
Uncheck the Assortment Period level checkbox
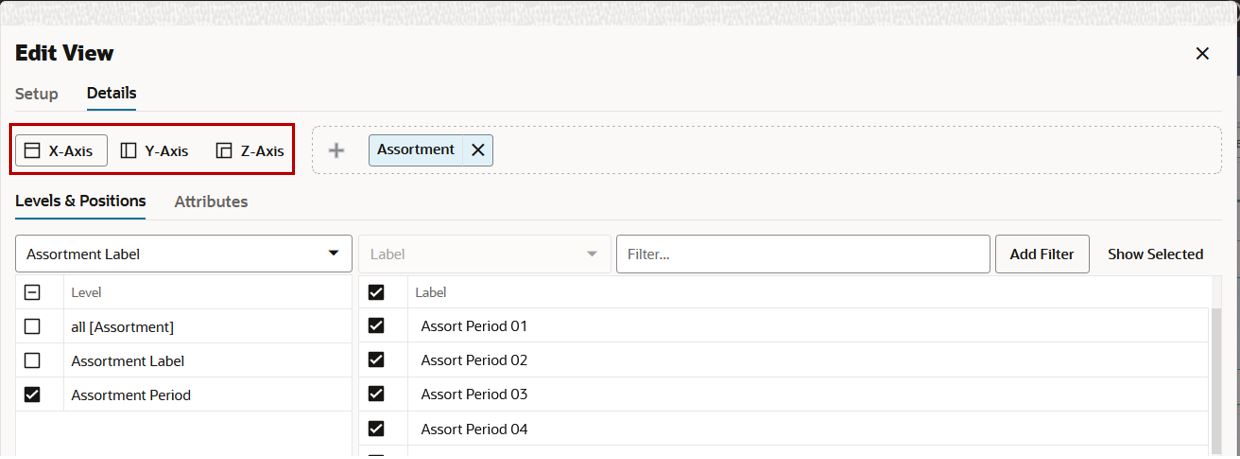tap(32, 394)
